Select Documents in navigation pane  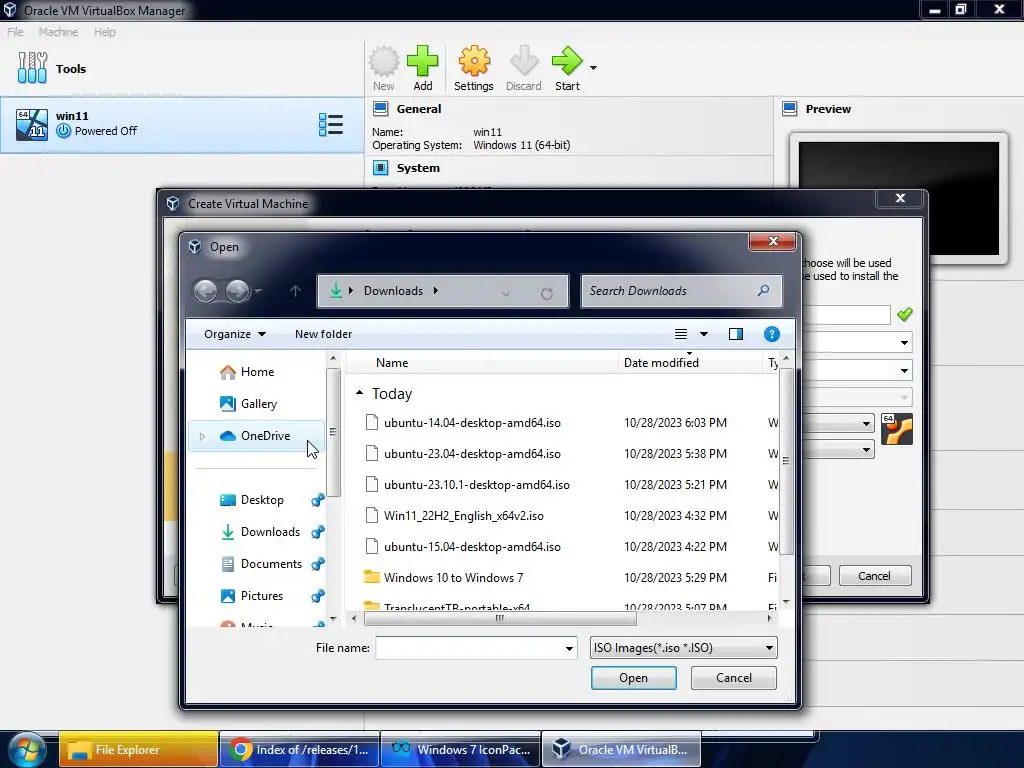271,564
